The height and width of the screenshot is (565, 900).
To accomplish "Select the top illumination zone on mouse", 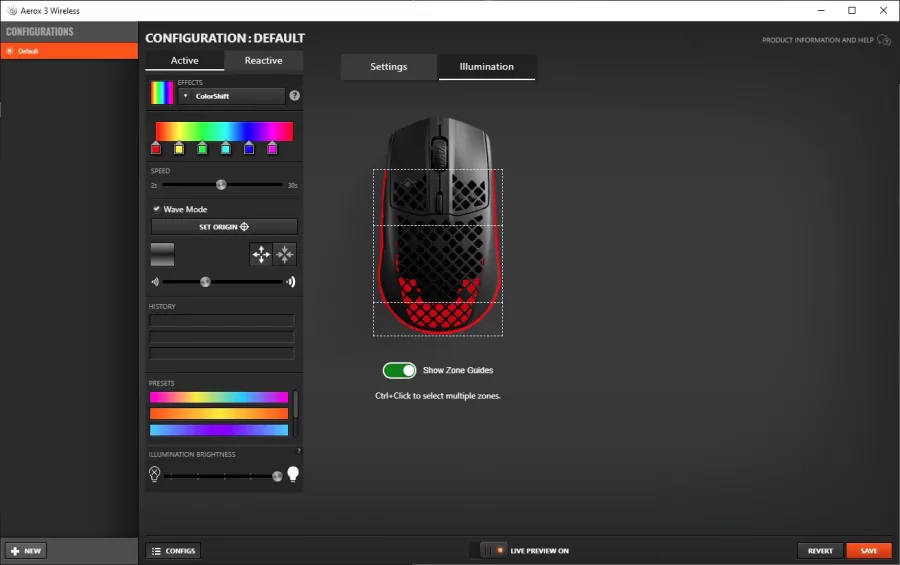I will point(438,197).
